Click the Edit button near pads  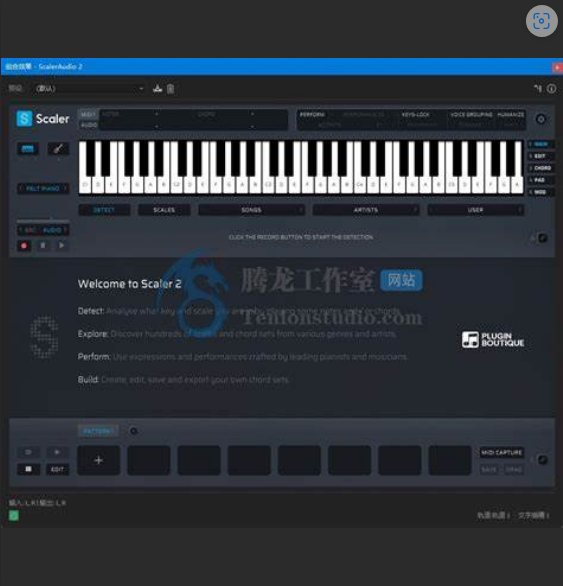coord(58,469)
